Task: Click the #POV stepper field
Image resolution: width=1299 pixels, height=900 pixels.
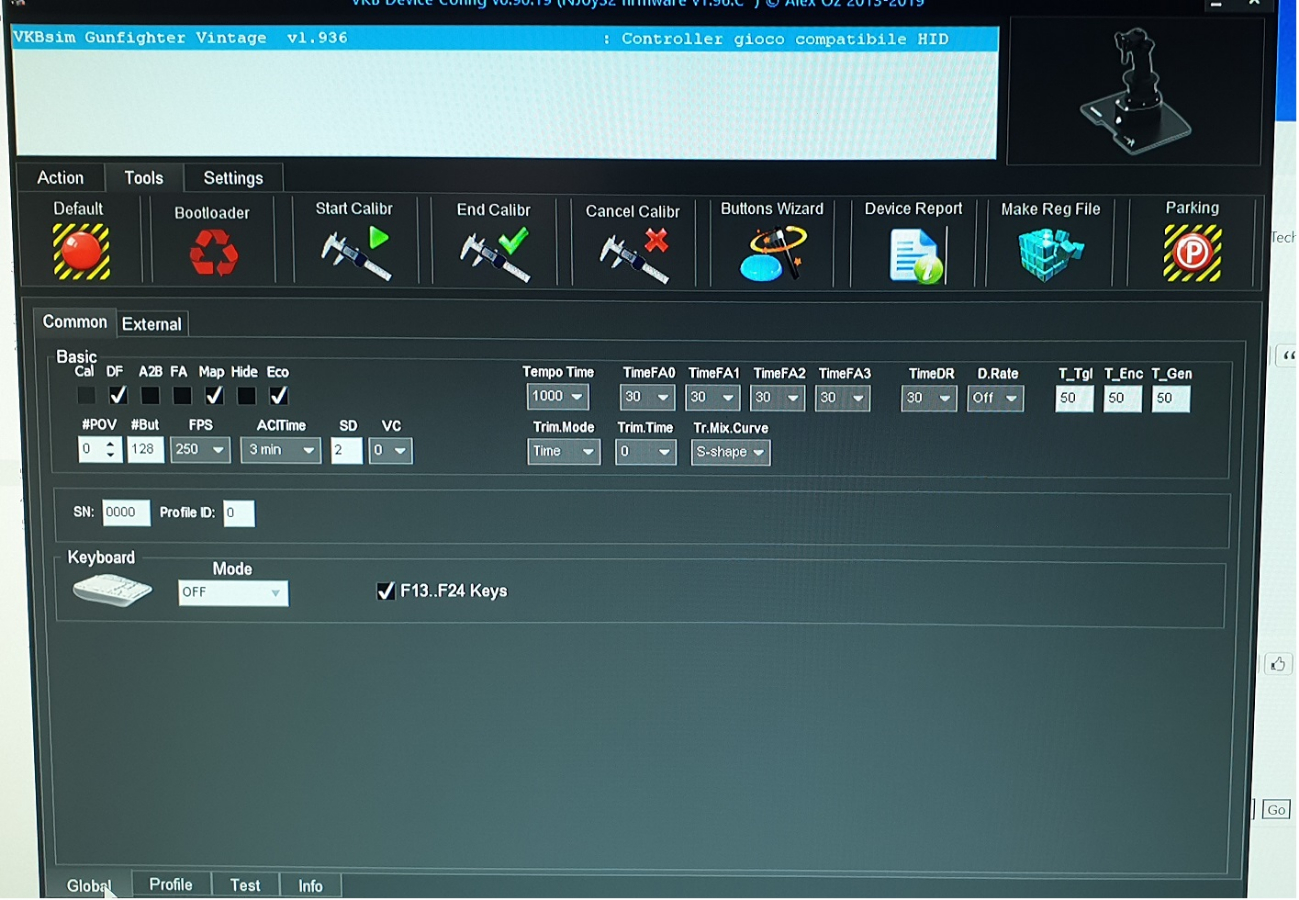Action: (x=100, y=450)
